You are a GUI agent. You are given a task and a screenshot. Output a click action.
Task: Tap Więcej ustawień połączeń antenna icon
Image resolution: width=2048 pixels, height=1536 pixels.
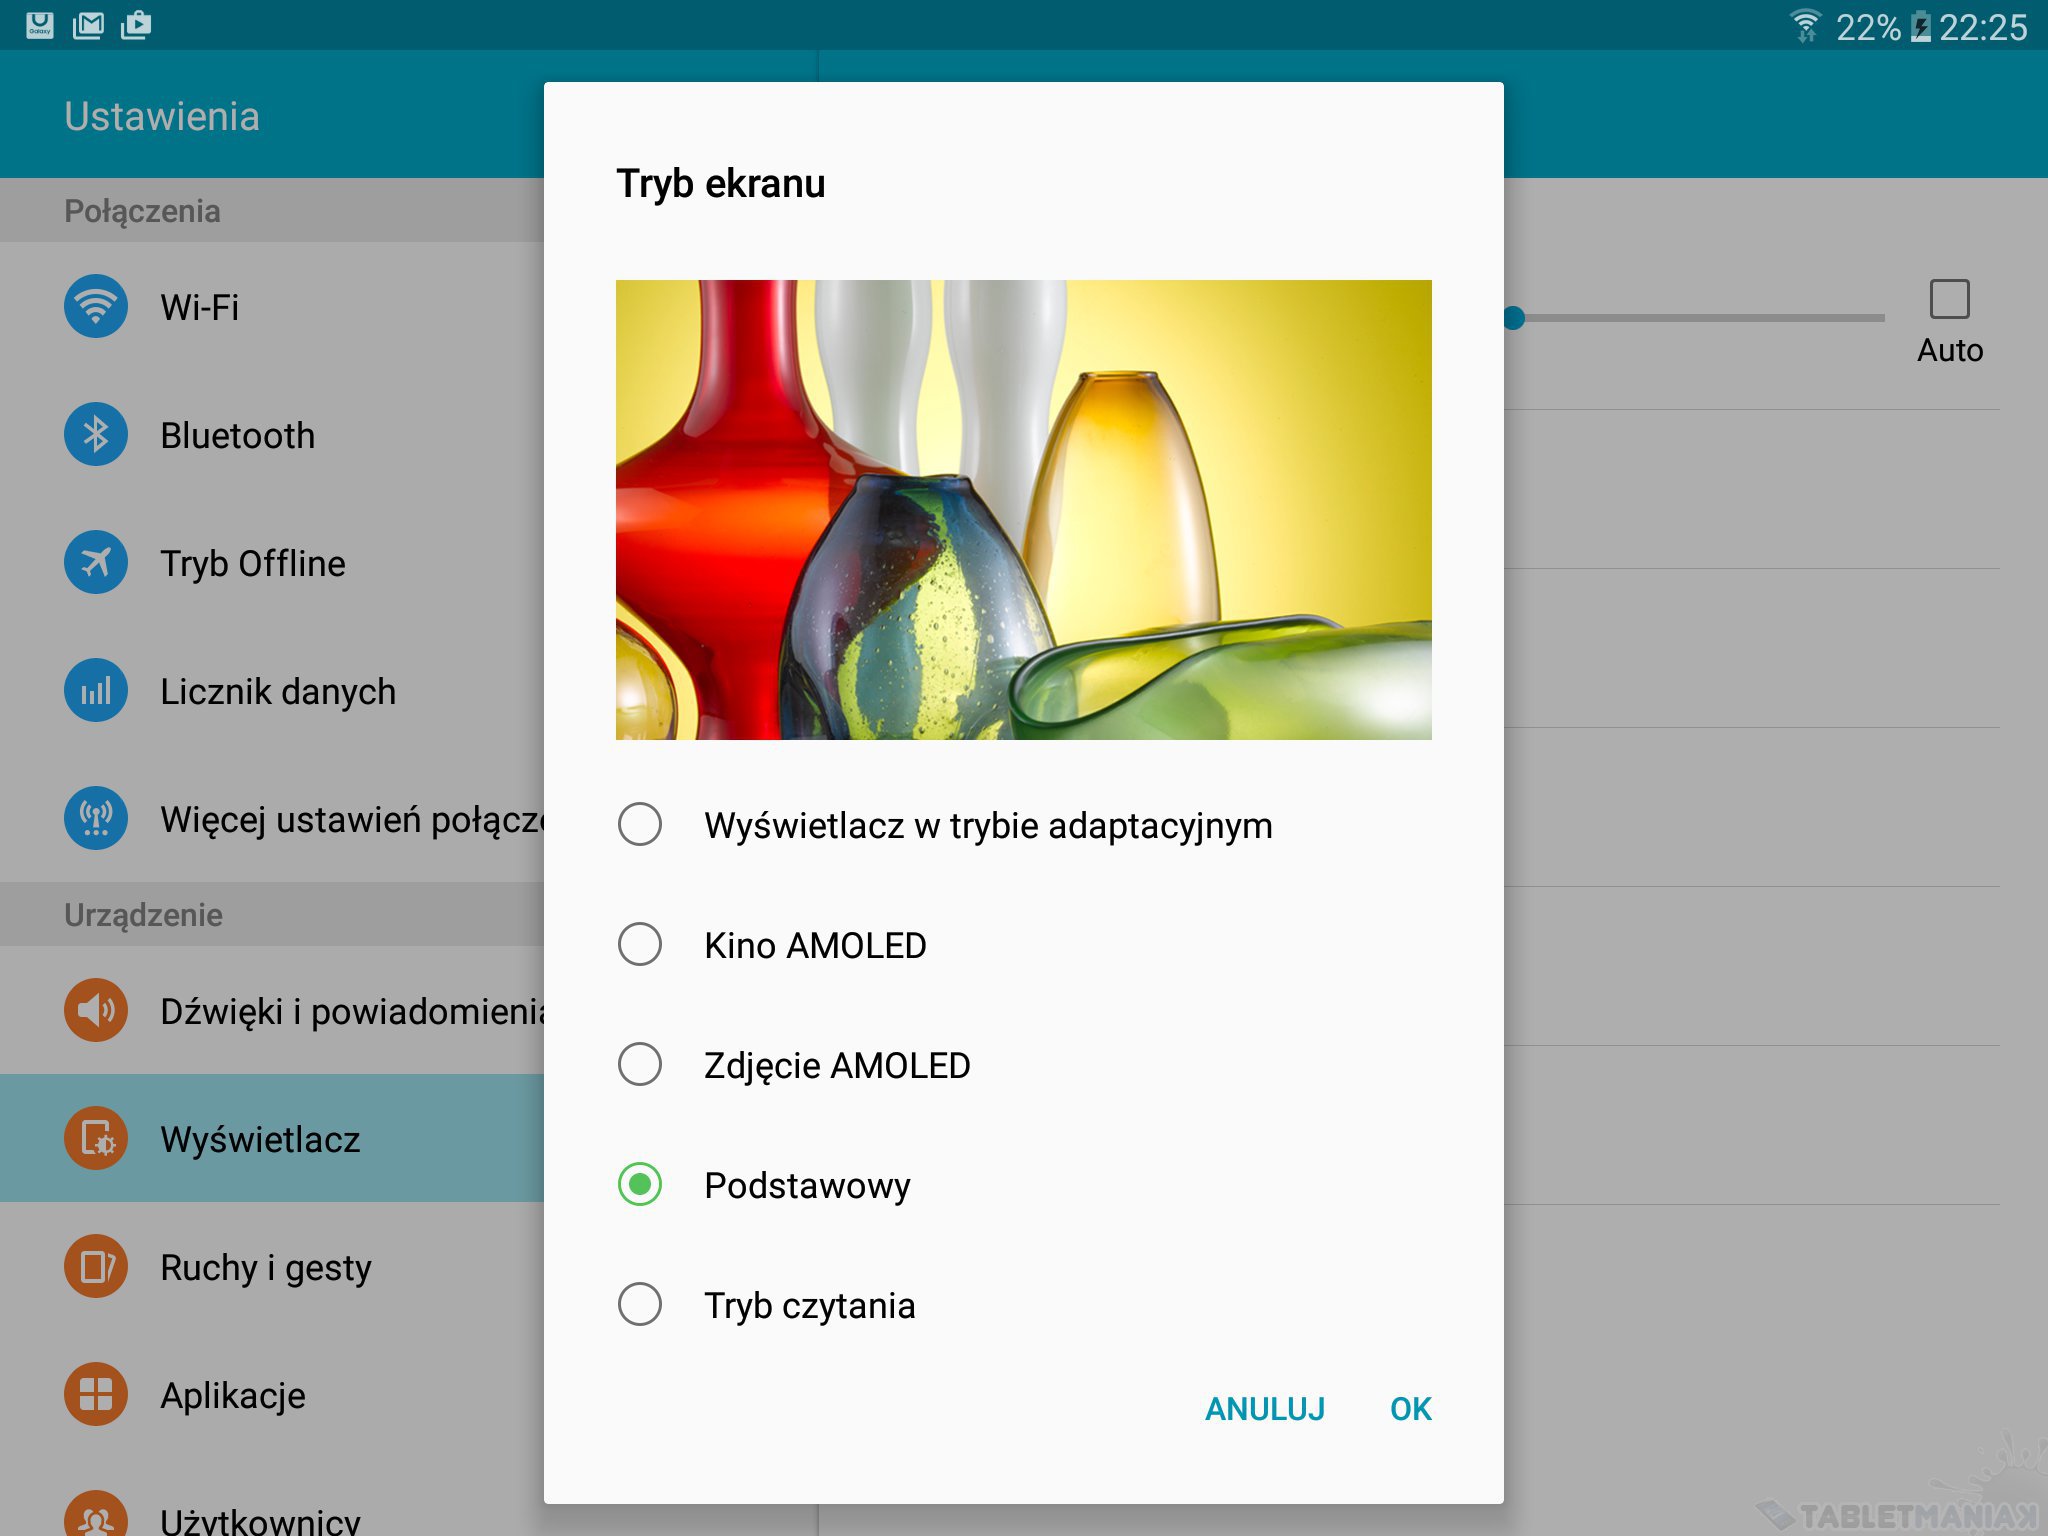click(96, 818)
